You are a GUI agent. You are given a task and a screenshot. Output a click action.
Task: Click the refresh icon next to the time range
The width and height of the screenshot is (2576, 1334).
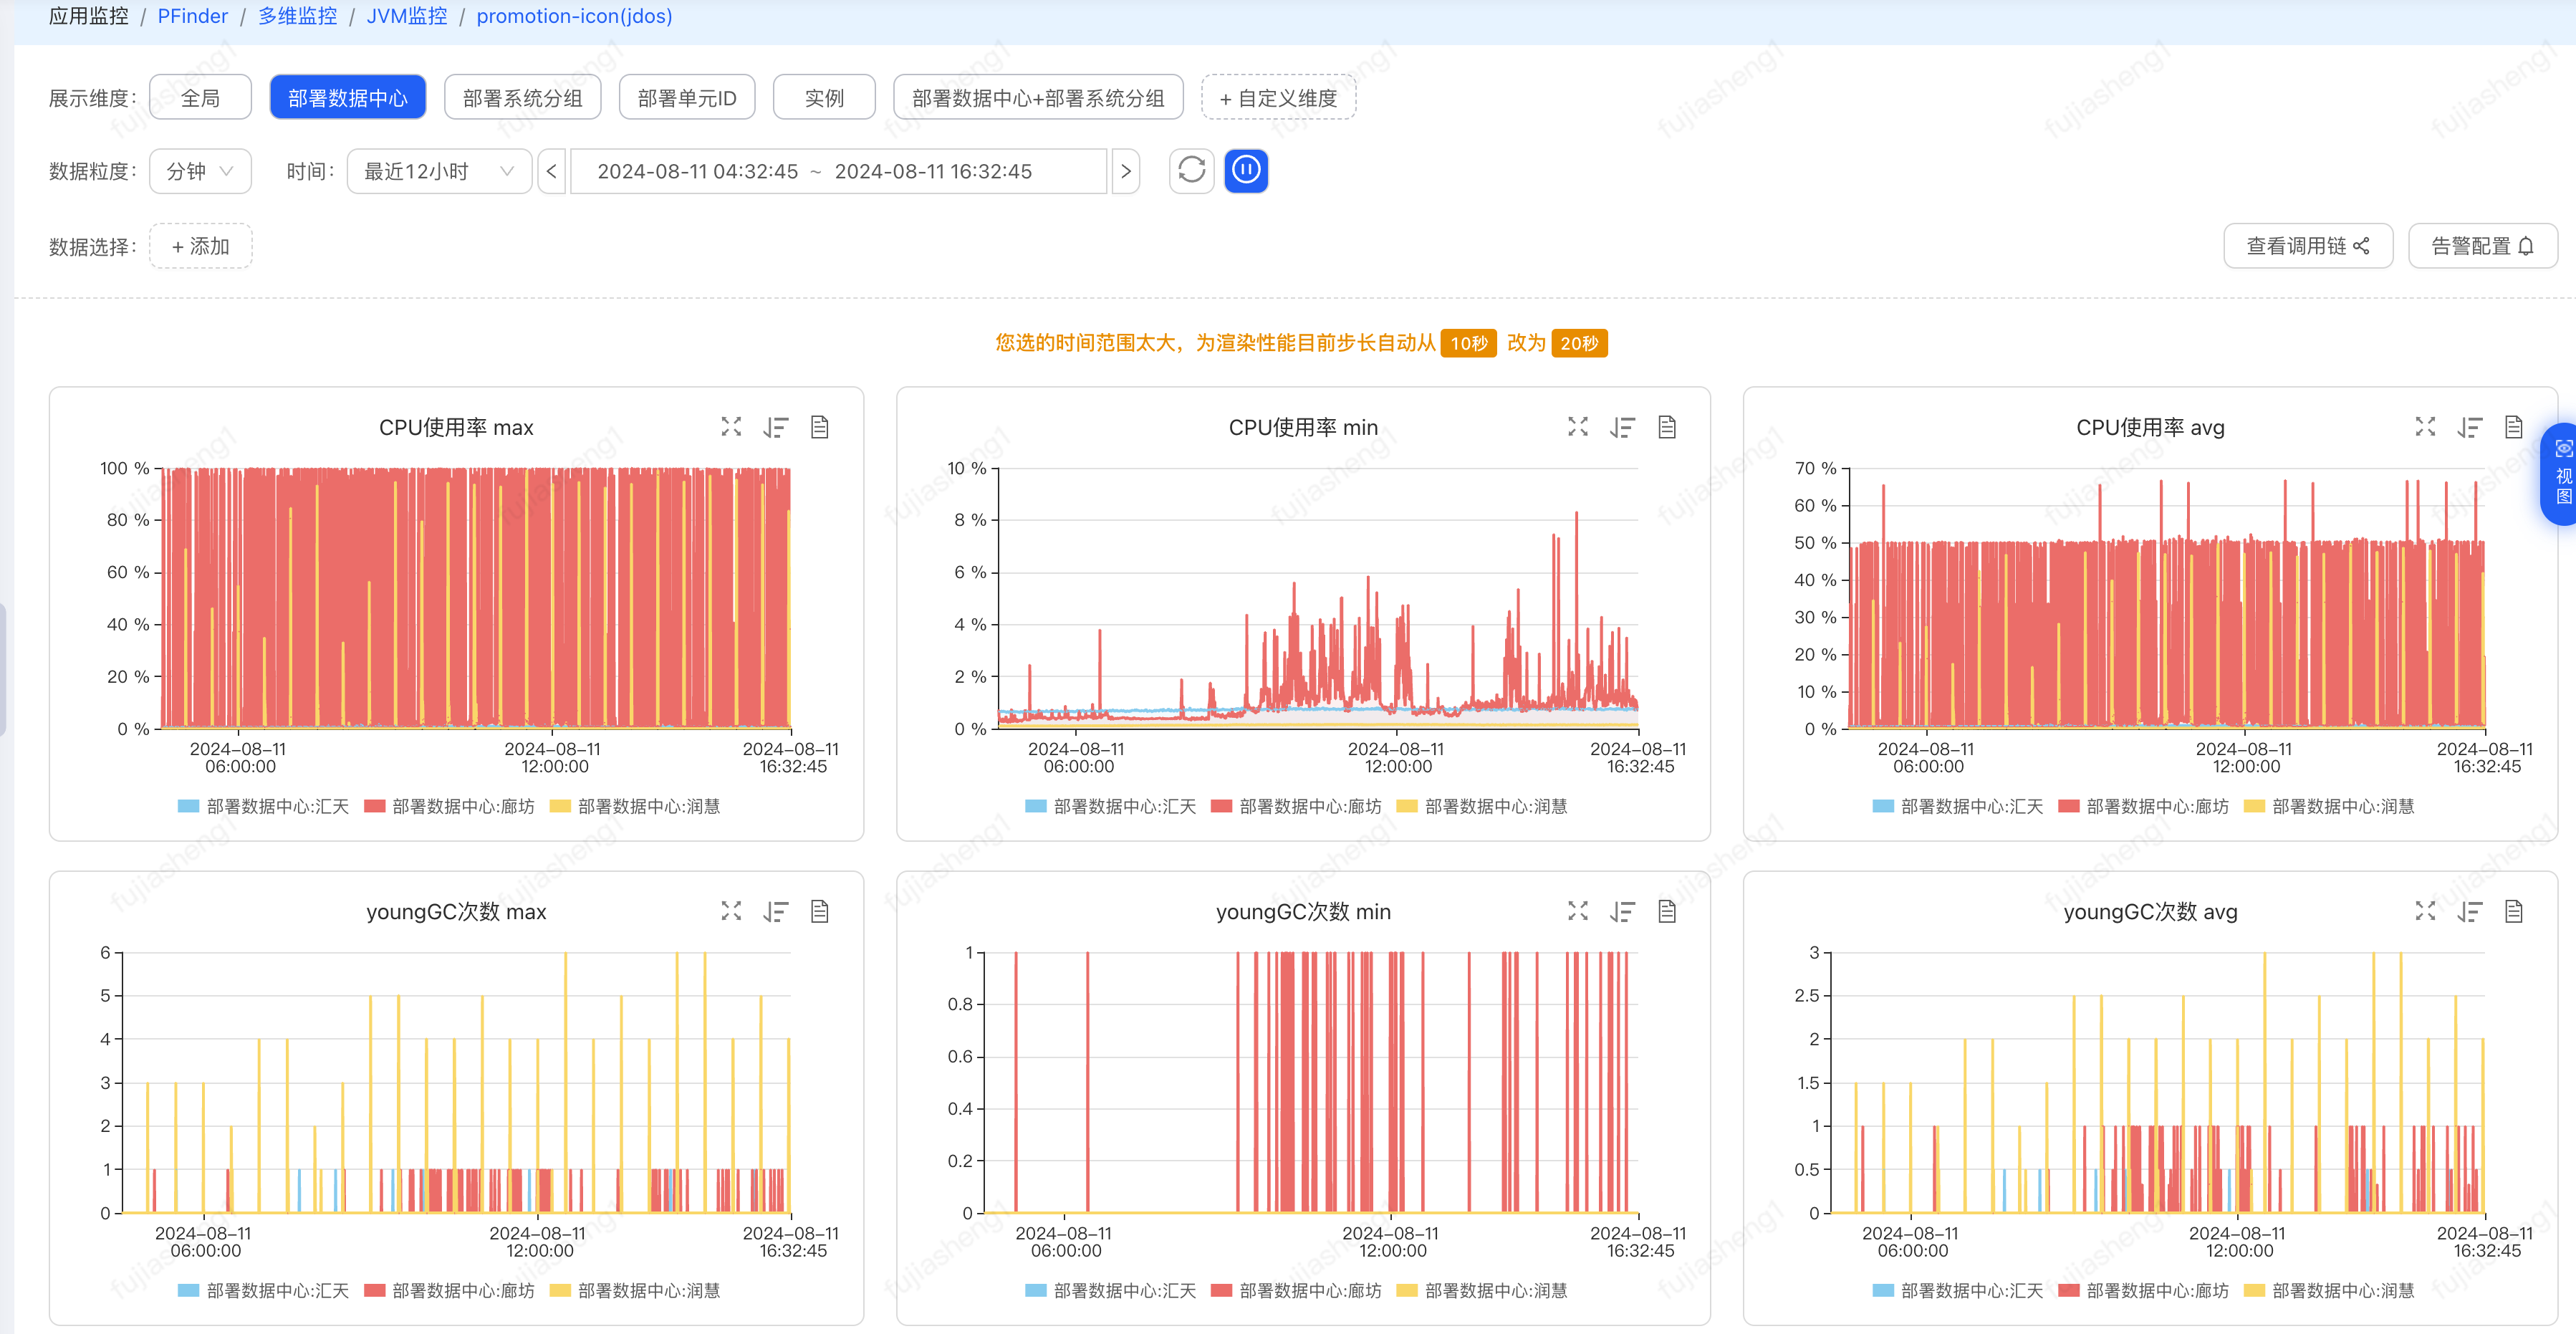click(x=1191, y=171)
